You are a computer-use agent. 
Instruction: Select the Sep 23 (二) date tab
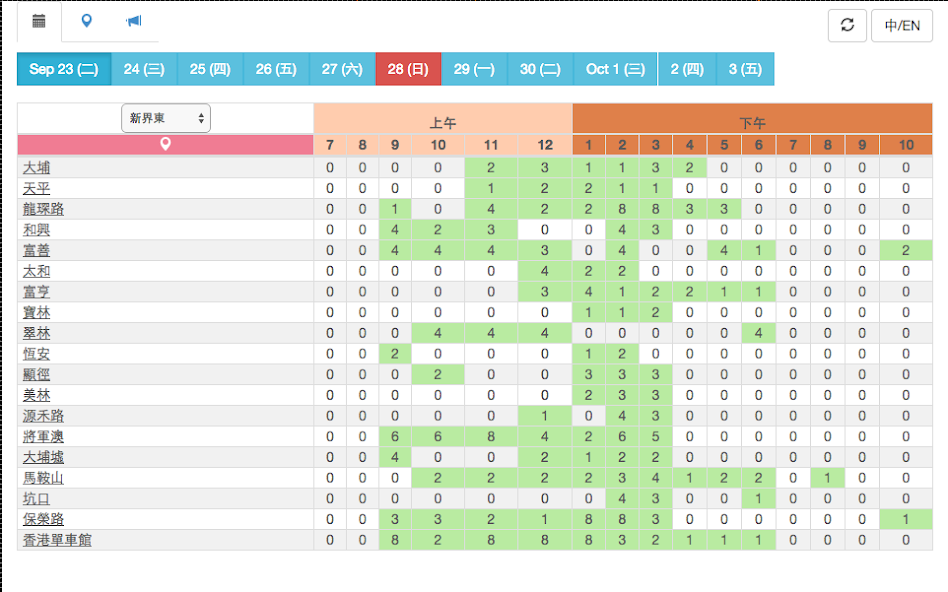point(64,69)
